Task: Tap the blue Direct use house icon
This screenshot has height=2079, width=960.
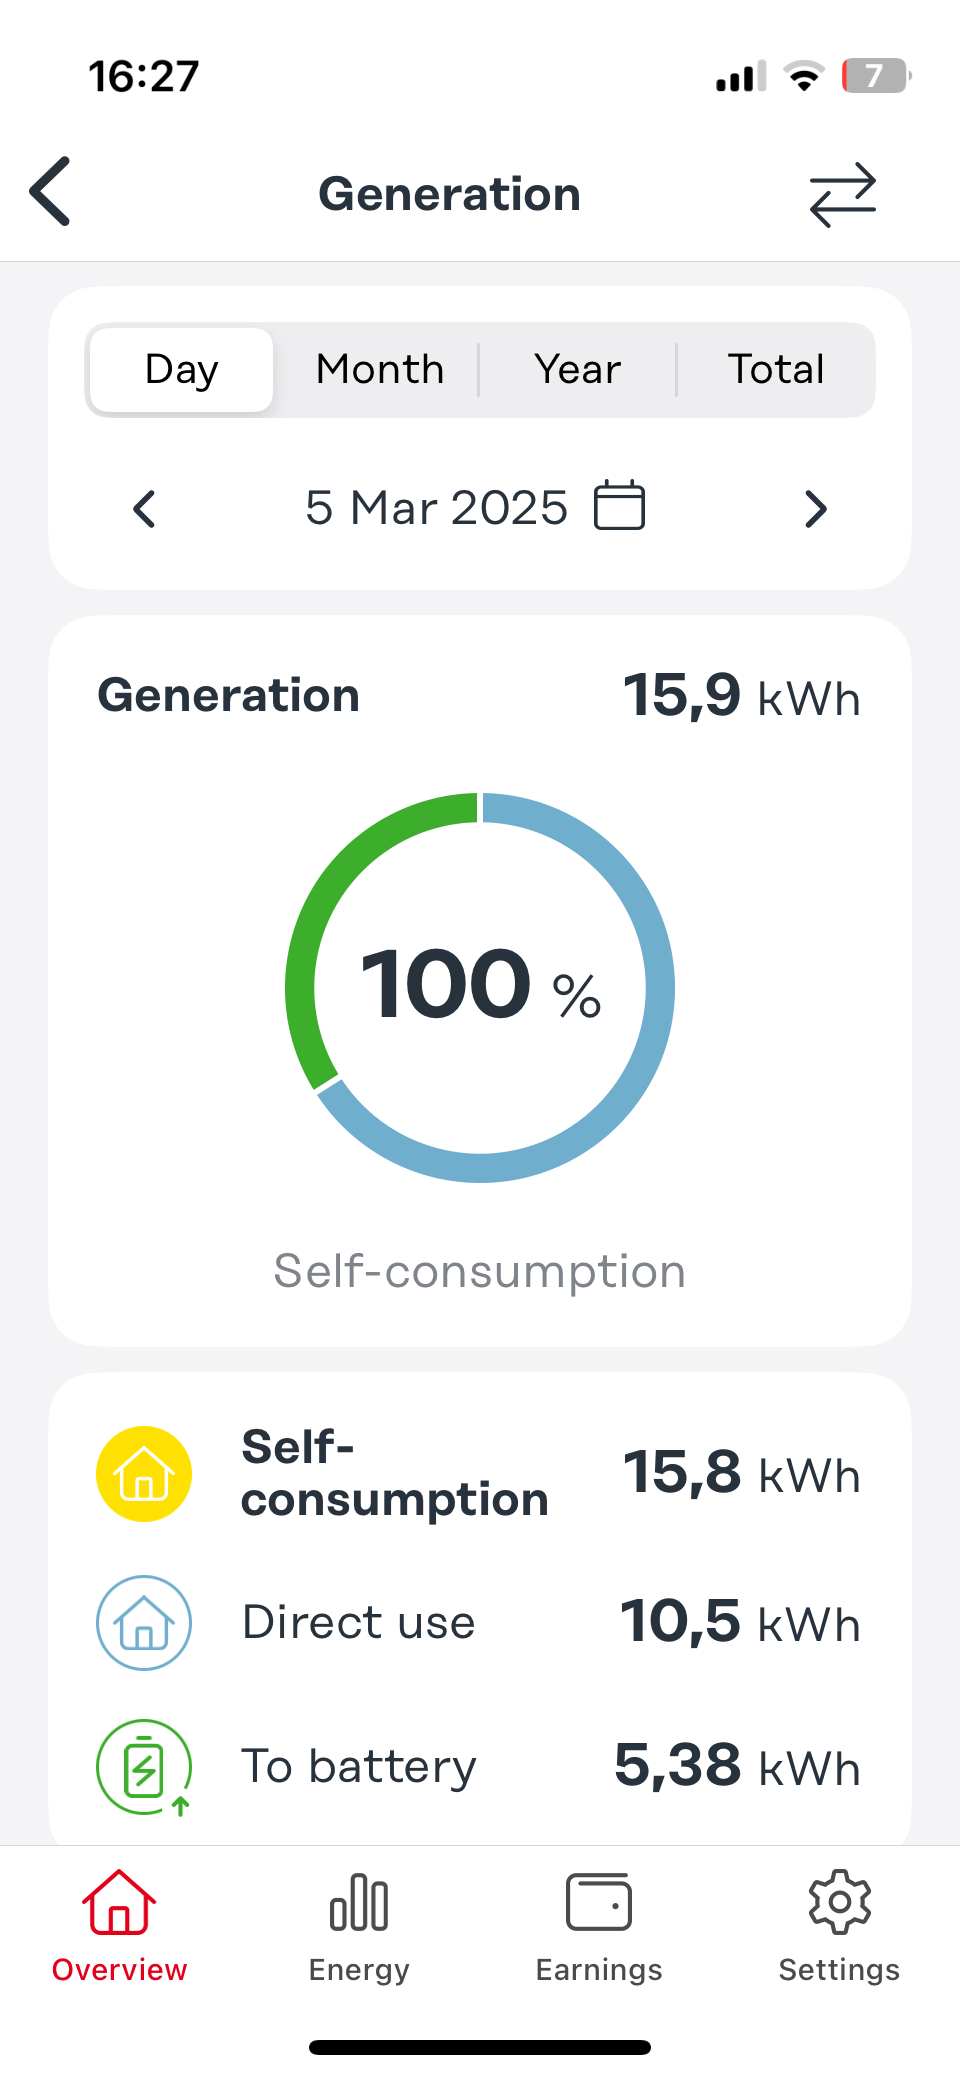Action: point(144,1623)
